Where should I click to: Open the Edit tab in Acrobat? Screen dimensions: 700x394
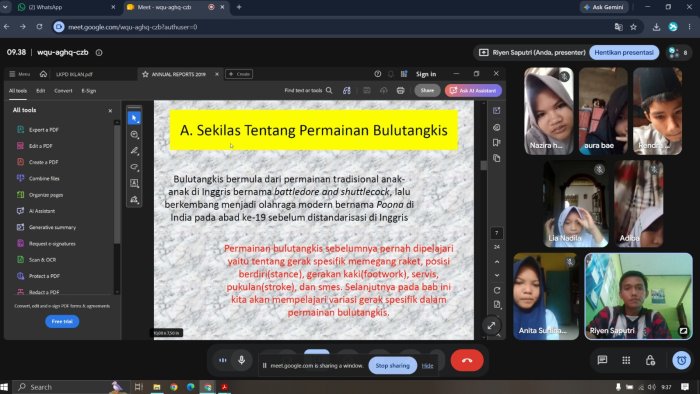41,91
